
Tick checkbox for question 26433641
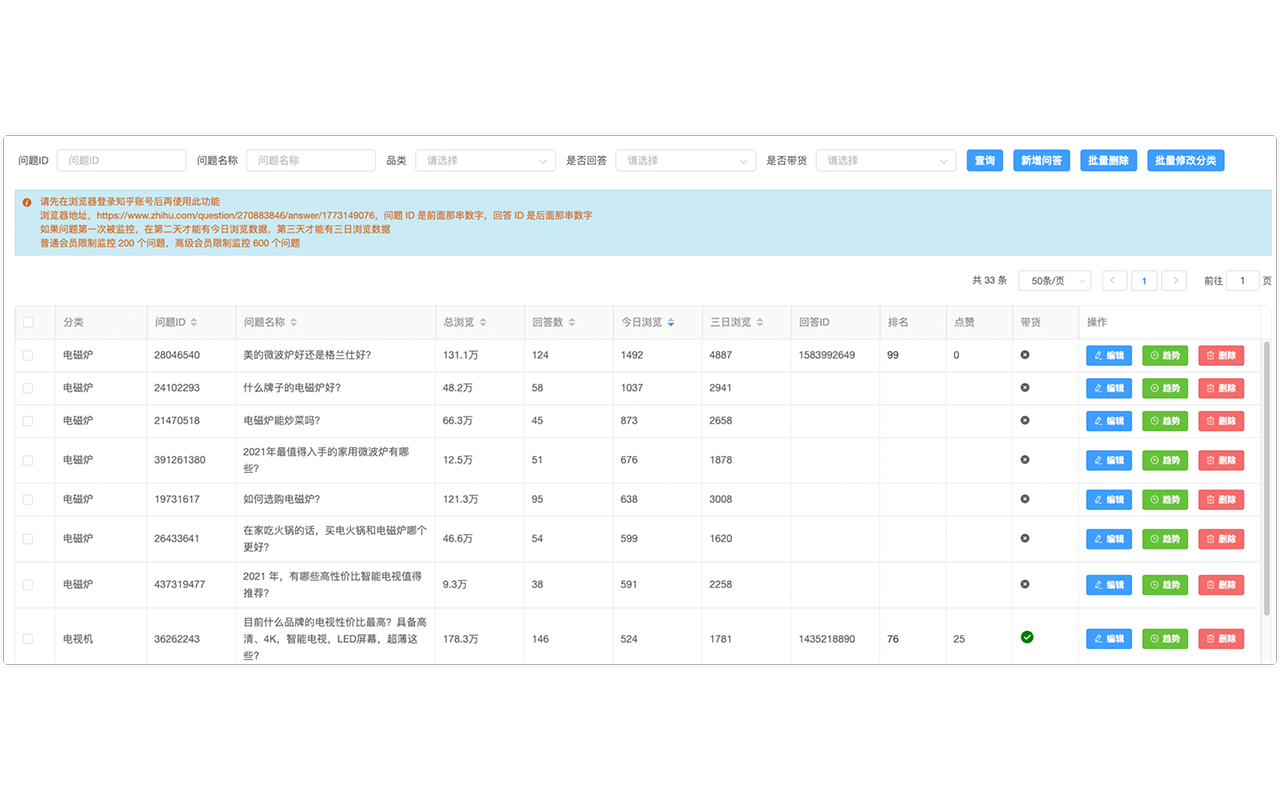coord(28,538)
